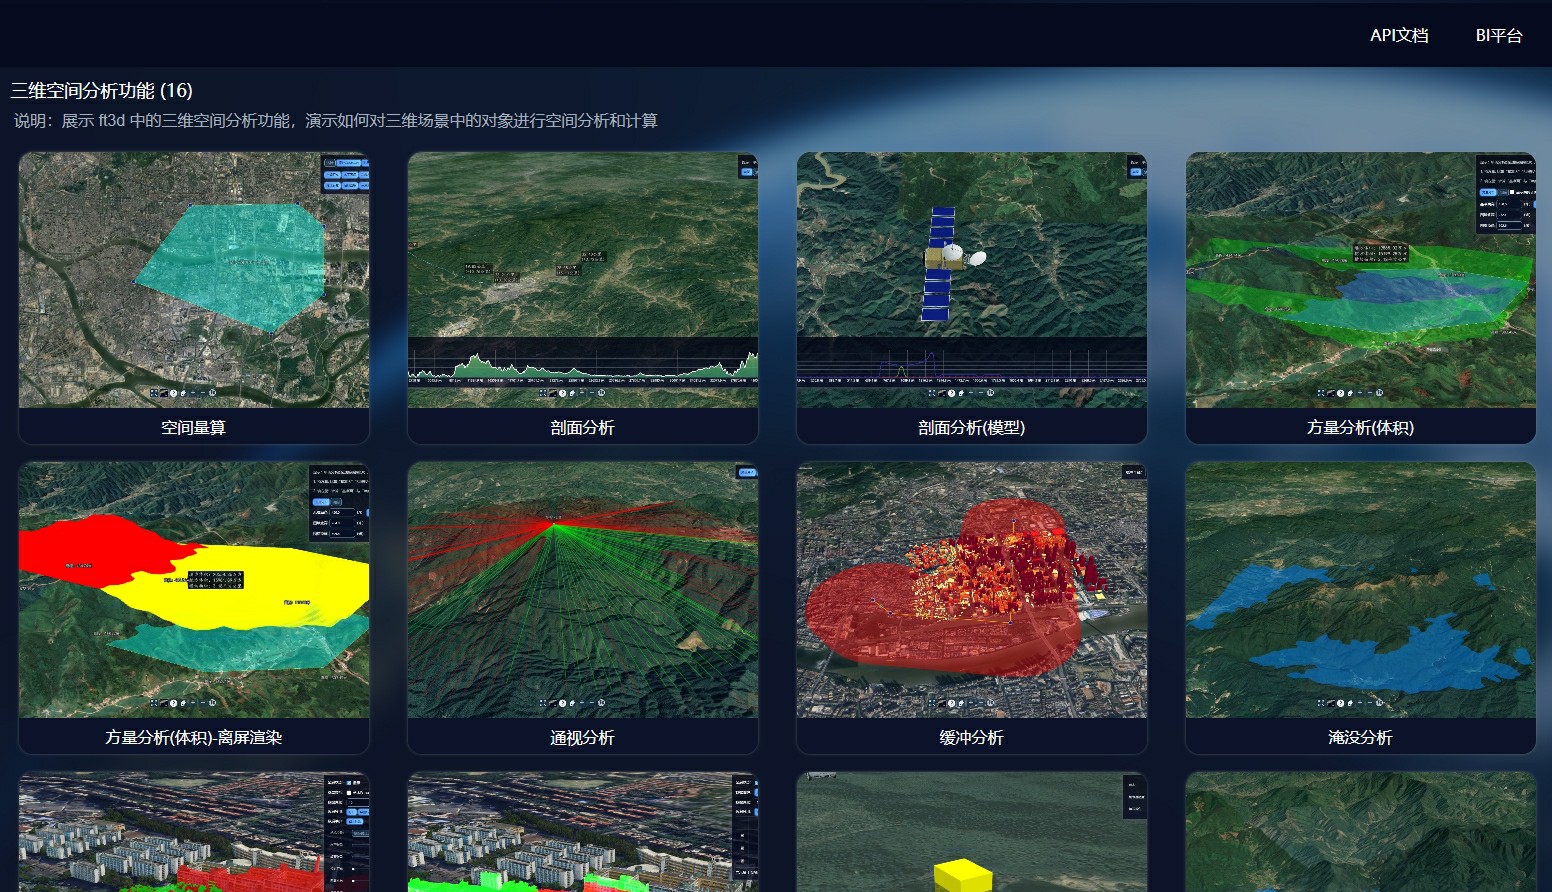
Task: Click the 方量分析(体积)-离屏渲染 title
Action: [x=194, y=737]
